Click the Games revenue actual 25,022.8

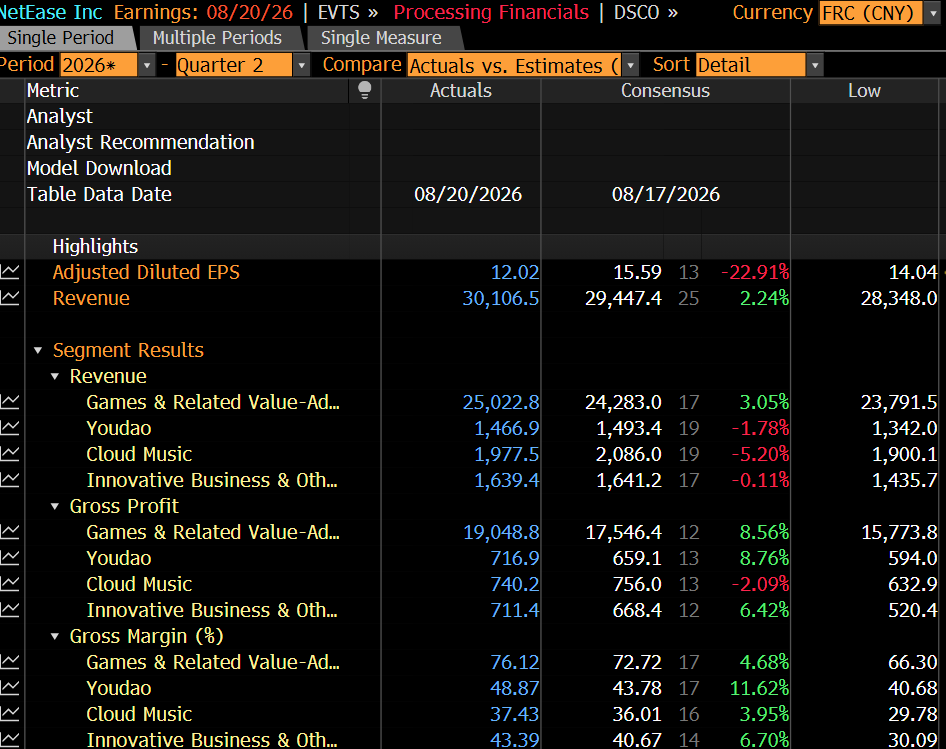pyautogui.click(x=501, y=402)
